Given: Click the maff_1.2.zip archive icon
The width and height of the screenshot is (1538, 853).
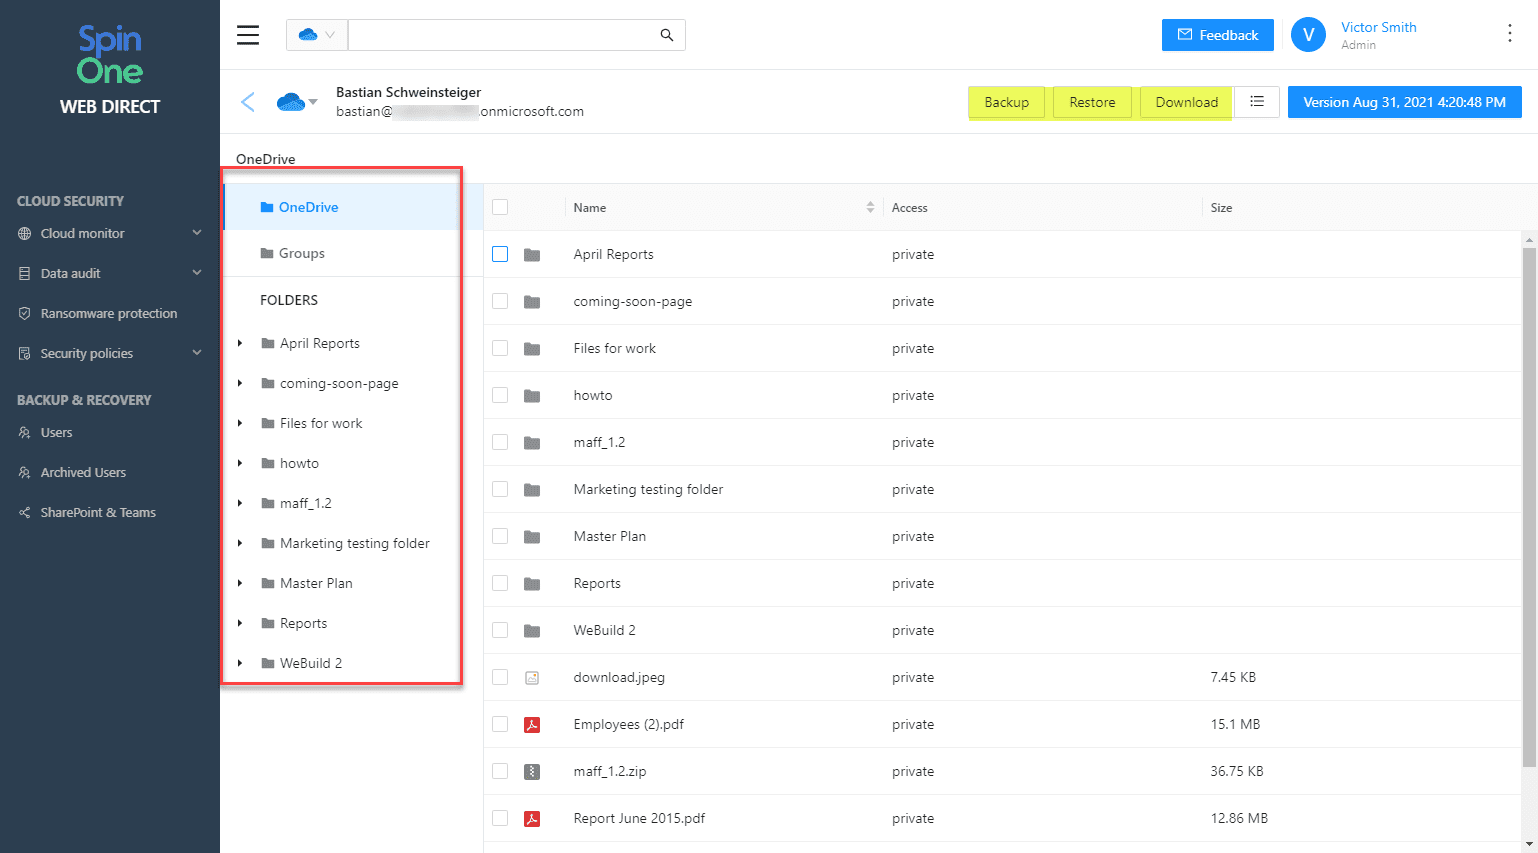Looking at the screenshot, I should tap(532, 772).
